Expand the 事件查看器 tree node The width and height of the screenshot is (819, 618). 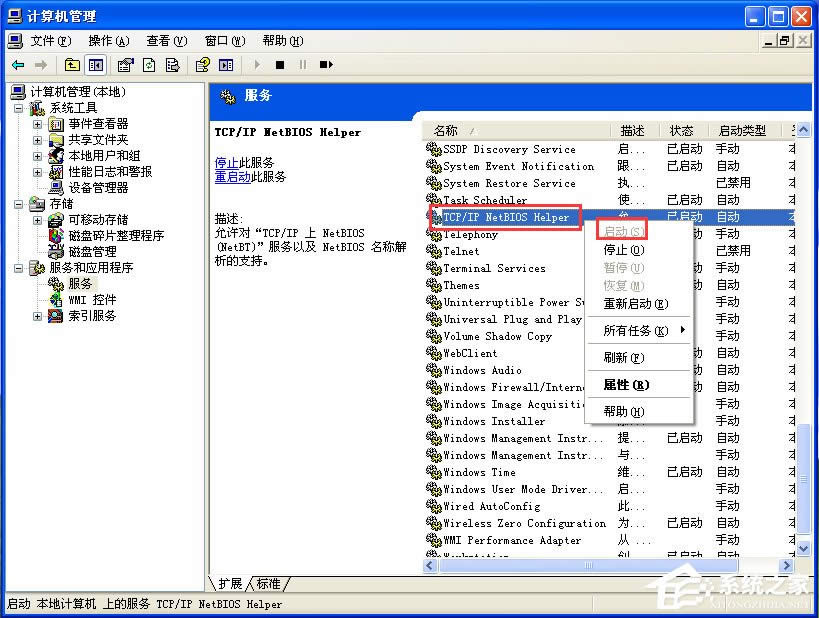pos(37,125)
